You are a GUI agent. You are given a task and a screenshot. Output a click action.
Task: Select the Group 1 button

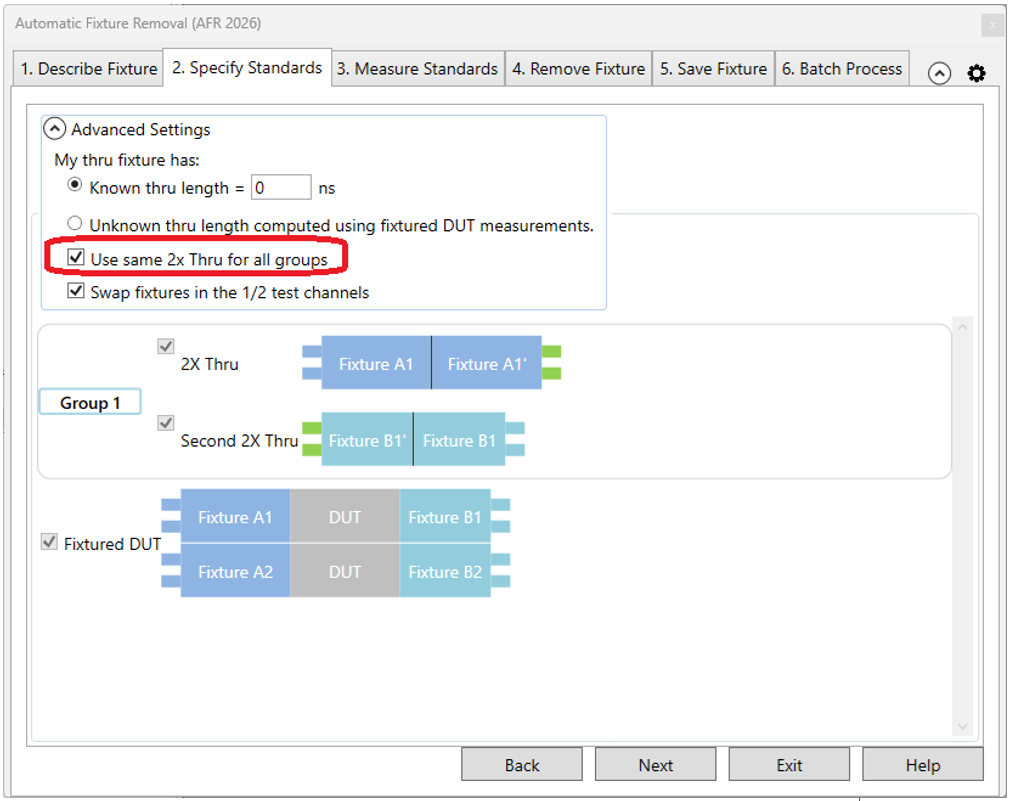pyautogui.click(x=90, y=402)
